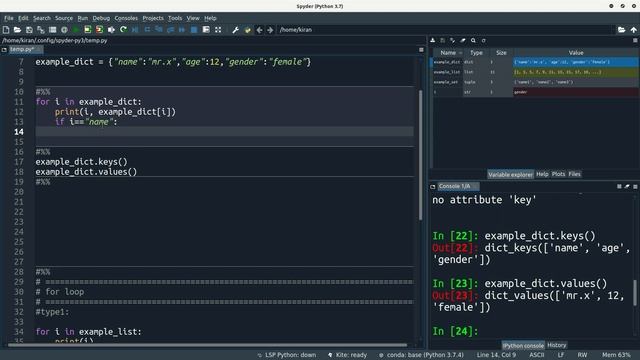Run current cell and advance
The image size is (640, 360).
pos(99,30)
